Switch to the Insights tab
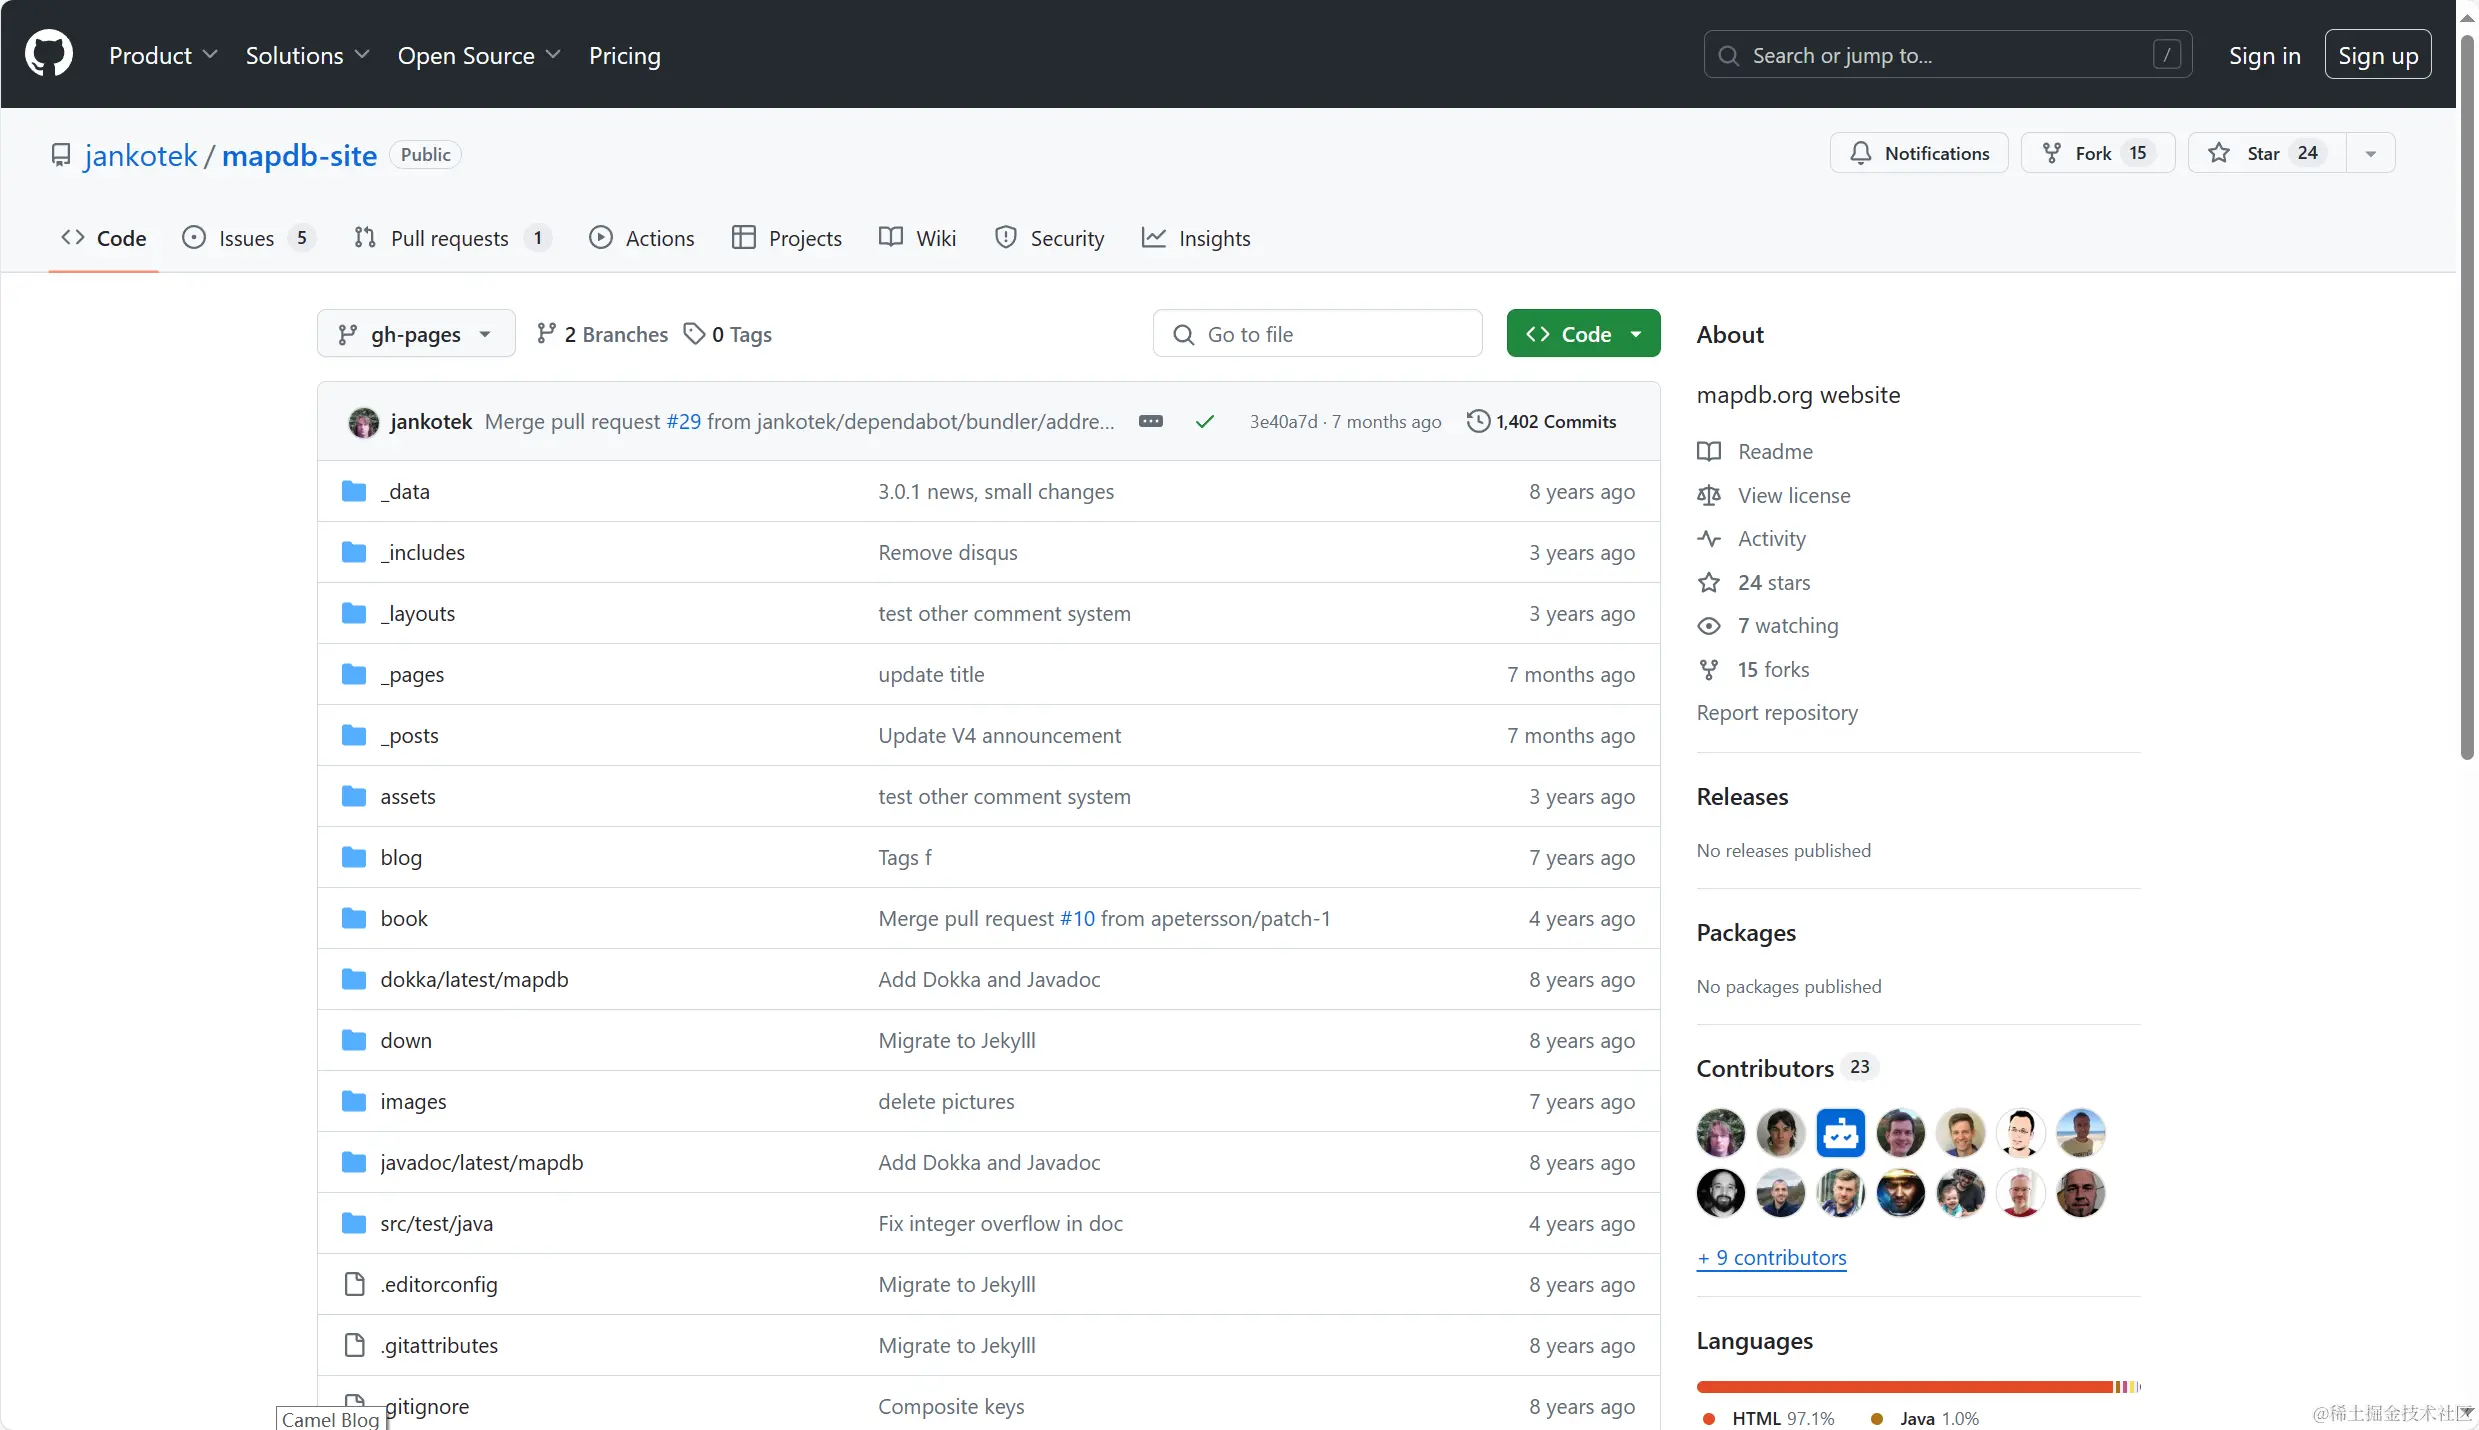 coord(1196,238)
